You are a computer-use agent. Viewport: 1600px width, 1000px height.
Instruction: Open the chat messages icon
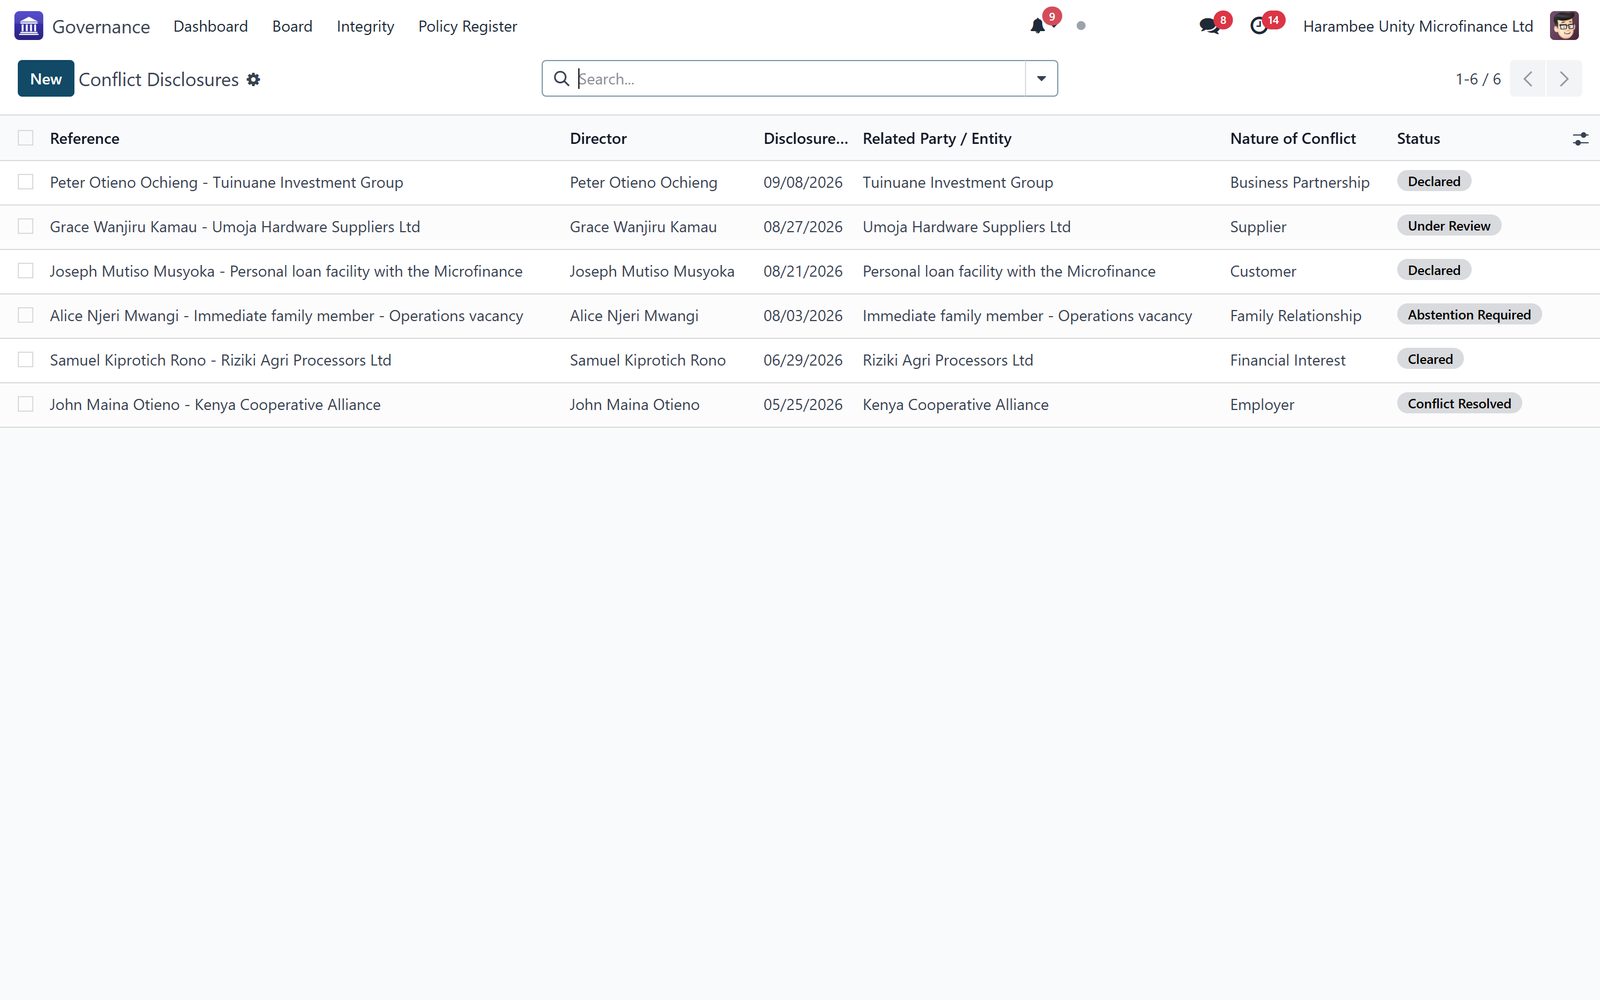click(x=1210, y=26)
